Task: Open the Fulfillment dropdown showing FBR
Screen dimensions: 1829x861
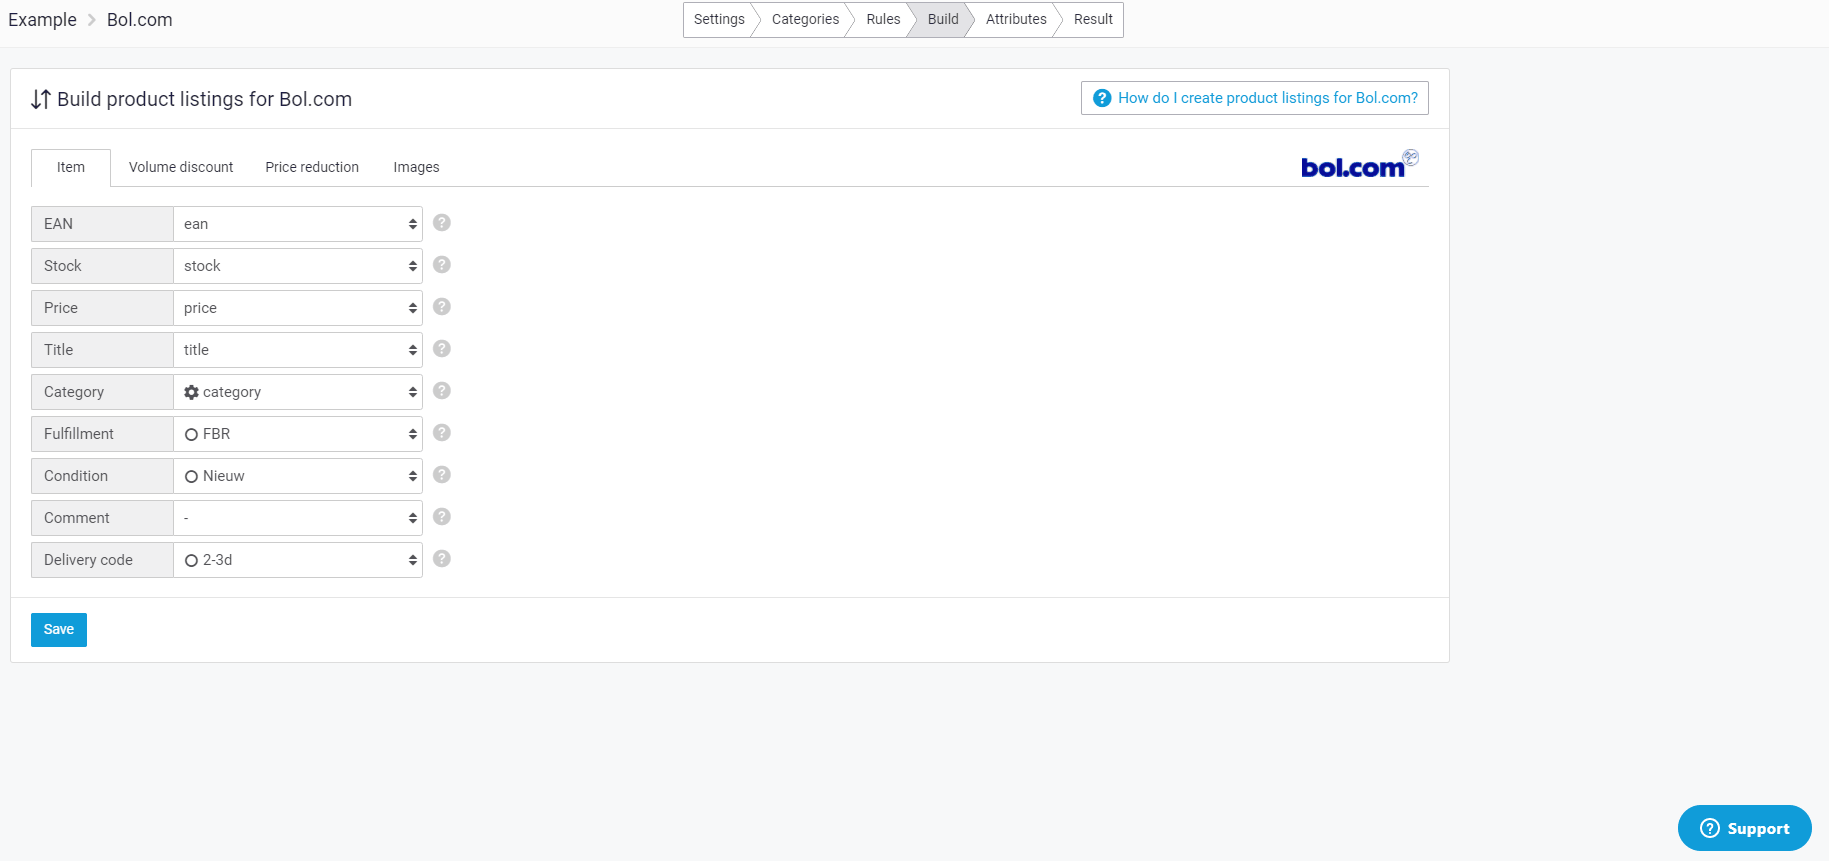Action: (x=298, y=434)
